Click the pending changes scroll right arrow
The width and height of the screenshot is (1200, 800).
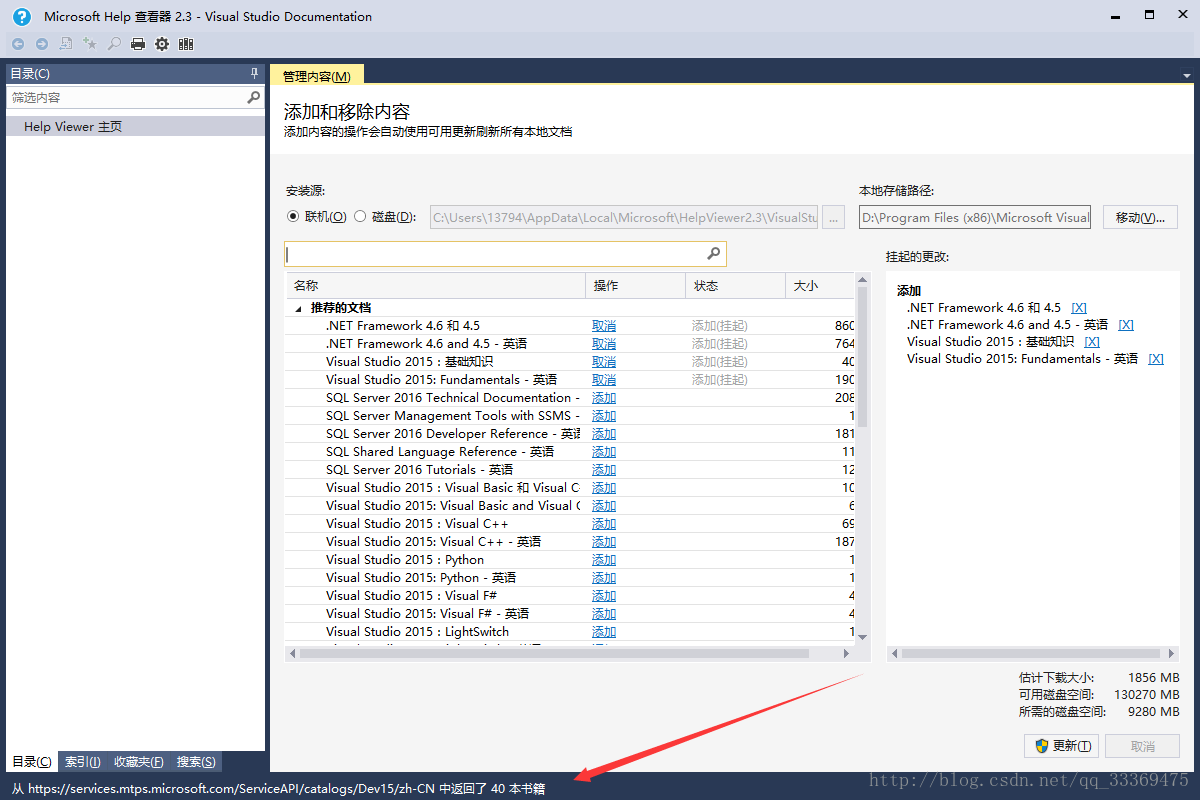pyautogui.click(x=1170, y=653)
